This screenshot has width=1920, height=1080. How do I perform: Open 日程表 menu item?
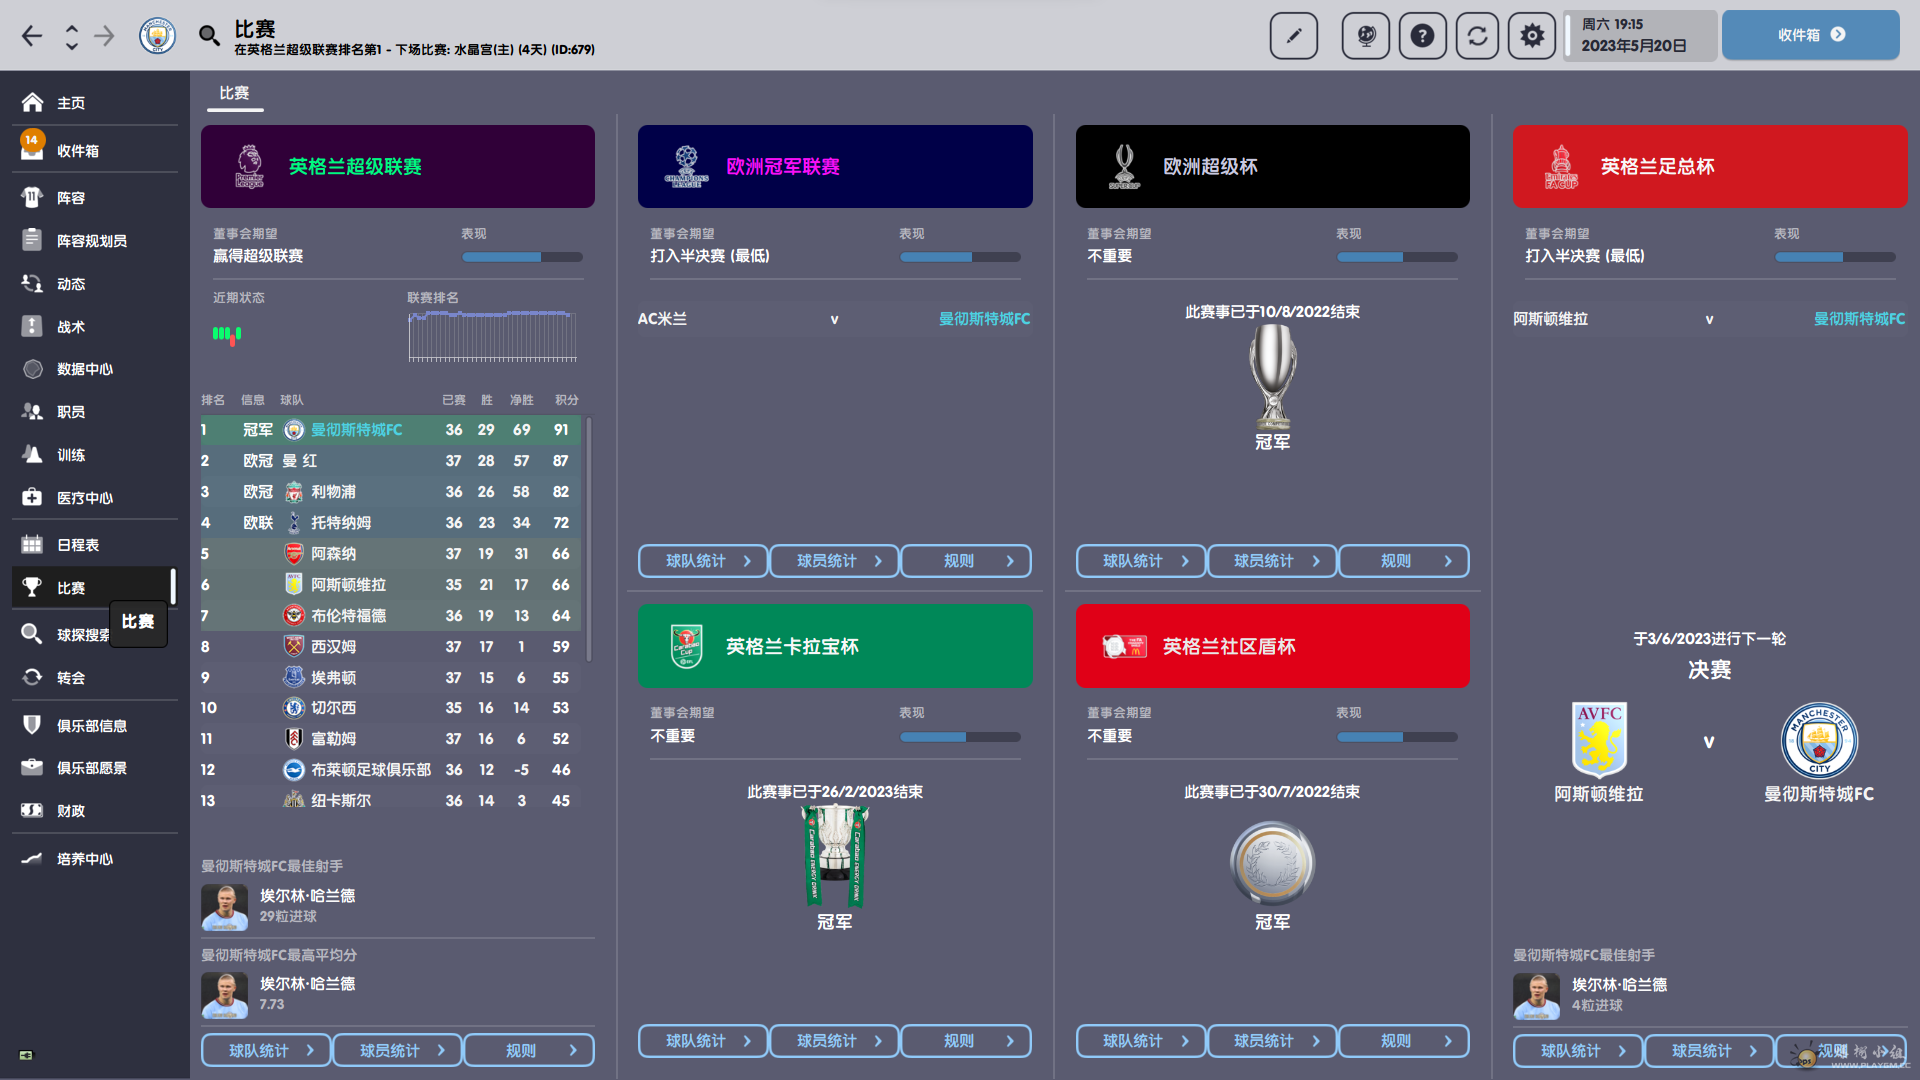(x=77, y=545)
